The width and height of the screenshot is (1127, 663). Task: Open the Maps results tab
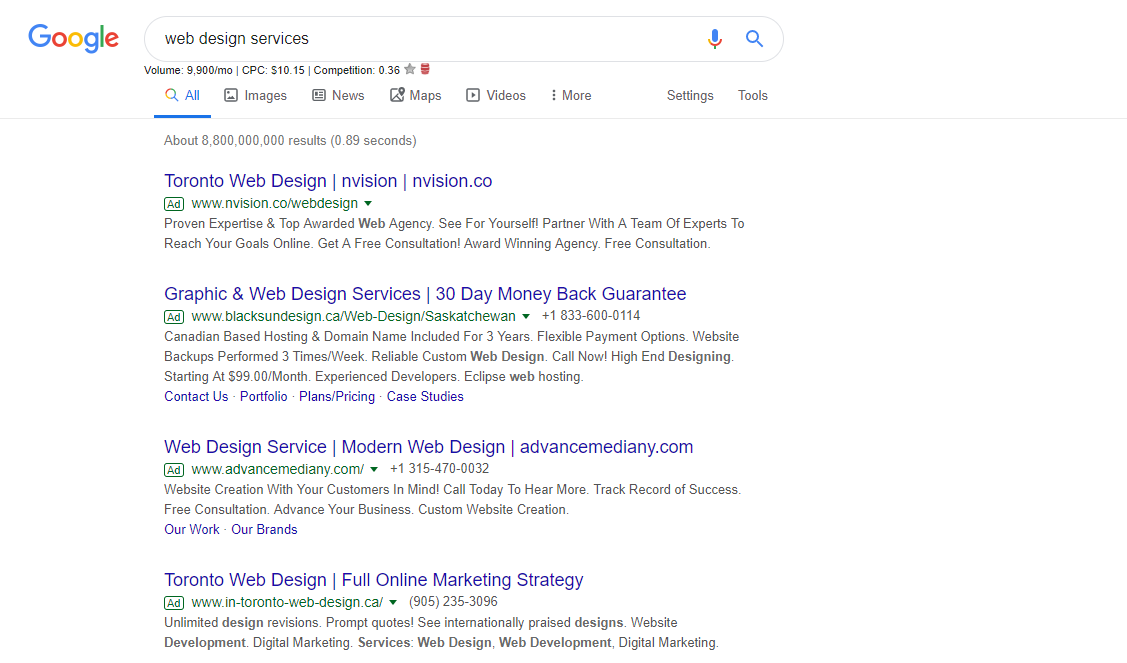click(x=415, y=96)
